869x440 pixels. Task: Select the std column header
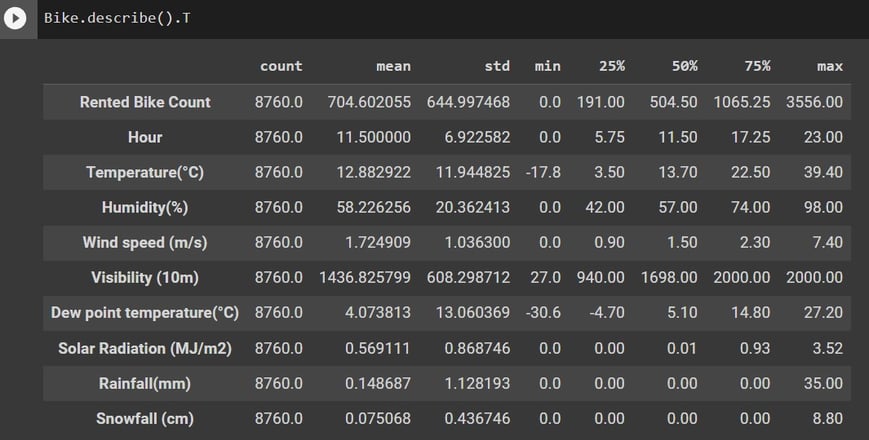tap(497, 66)
